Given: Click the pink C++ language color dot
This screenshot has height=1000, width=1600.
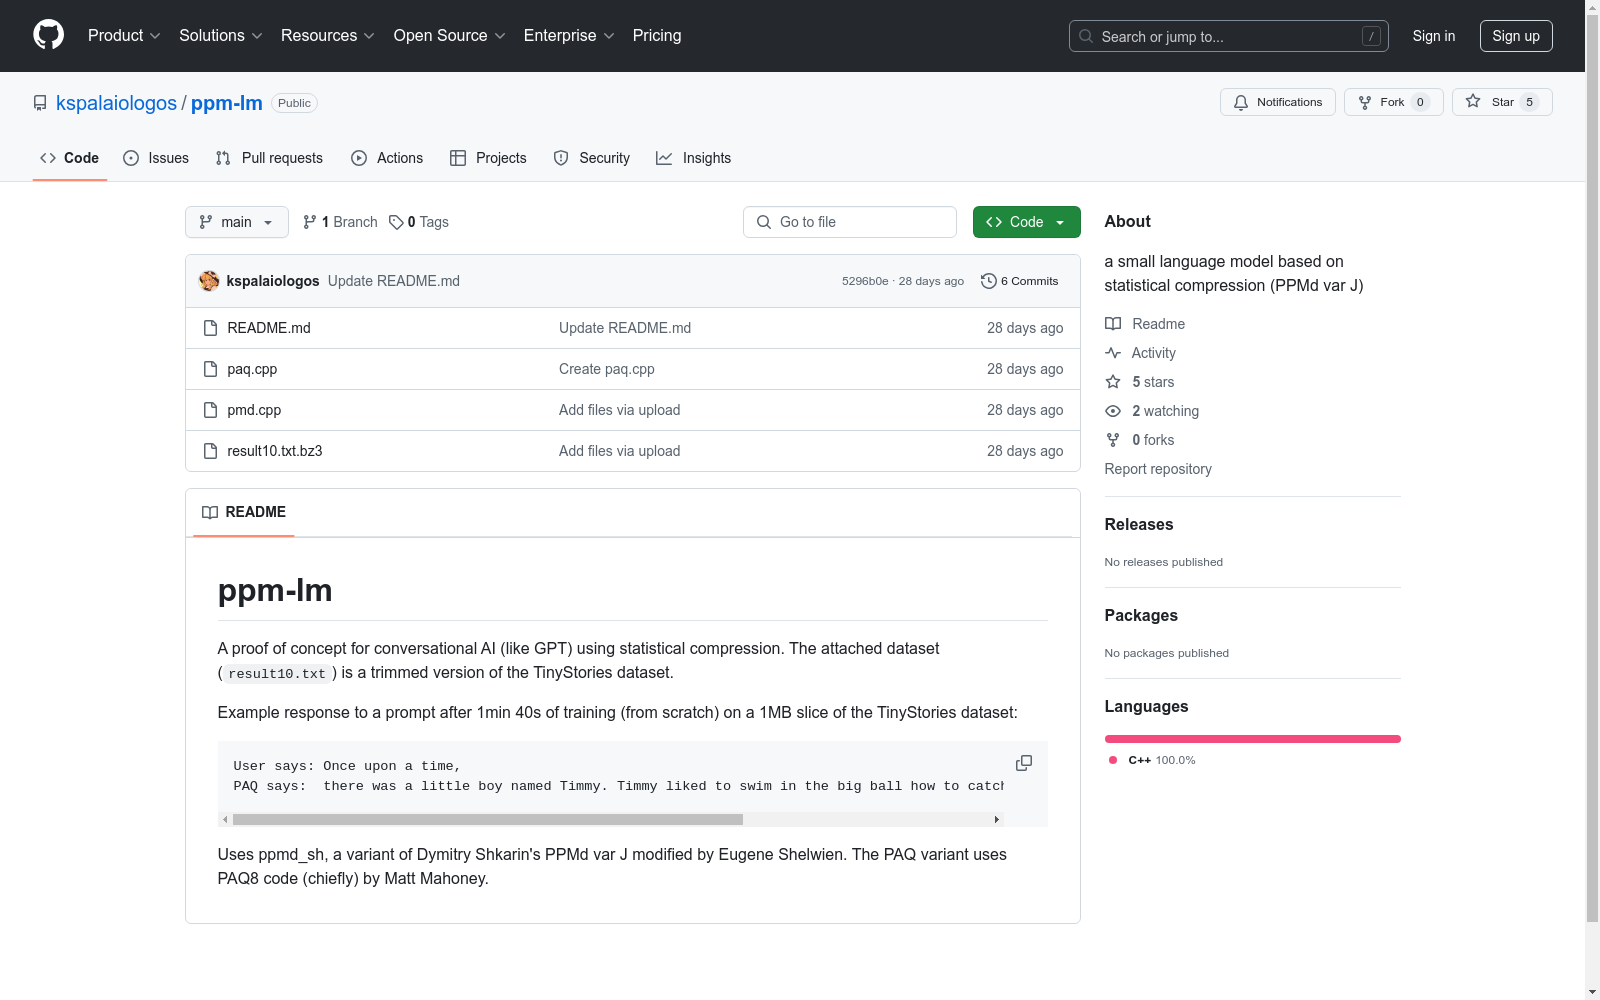Looking at the screenshot, I should coord(1113,760).
